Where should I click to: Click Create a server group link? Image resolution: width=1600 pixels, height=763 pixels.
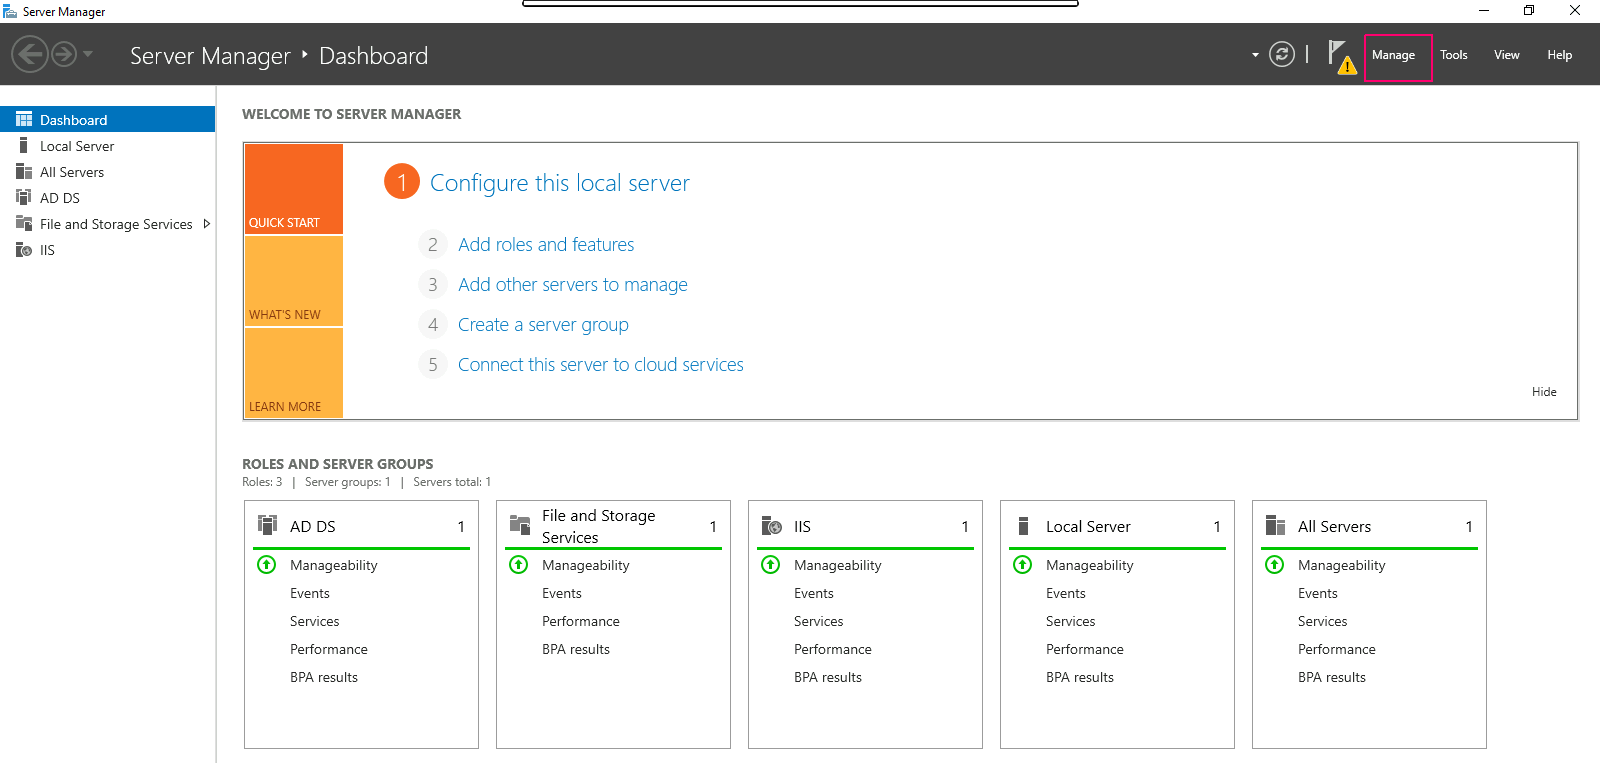(x=543, y=324)
